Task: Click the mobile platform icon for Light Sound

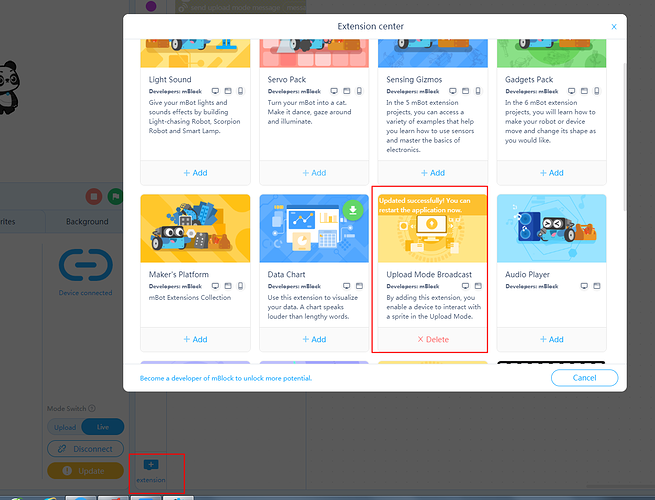Action: 241,91
